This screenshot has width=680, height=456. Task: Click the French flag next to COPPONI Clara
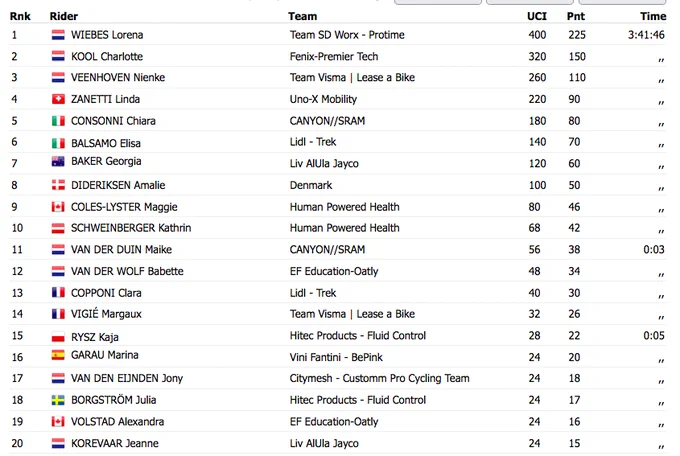tap(58, 292)
